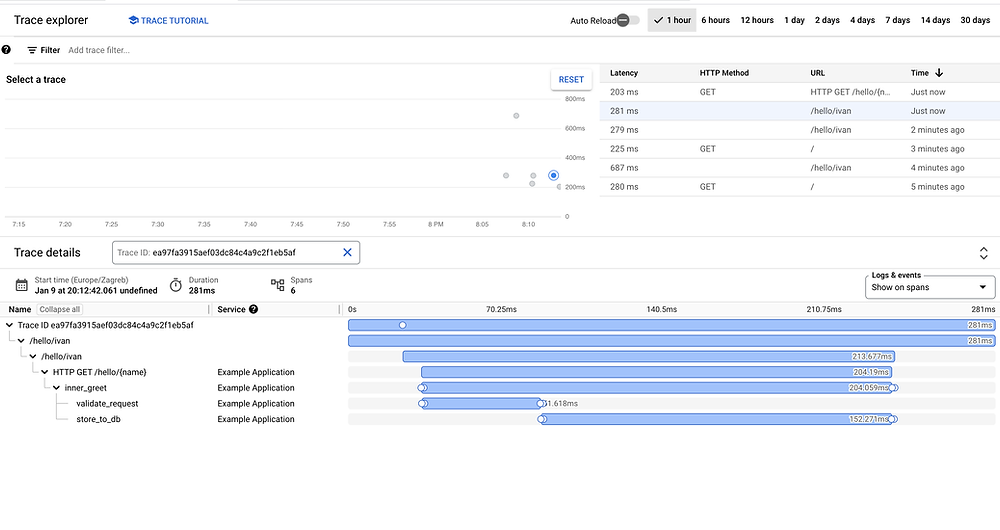Select the 1 hour time range
The width and height of the screenshot is (1000, 530).
(672, 20)
